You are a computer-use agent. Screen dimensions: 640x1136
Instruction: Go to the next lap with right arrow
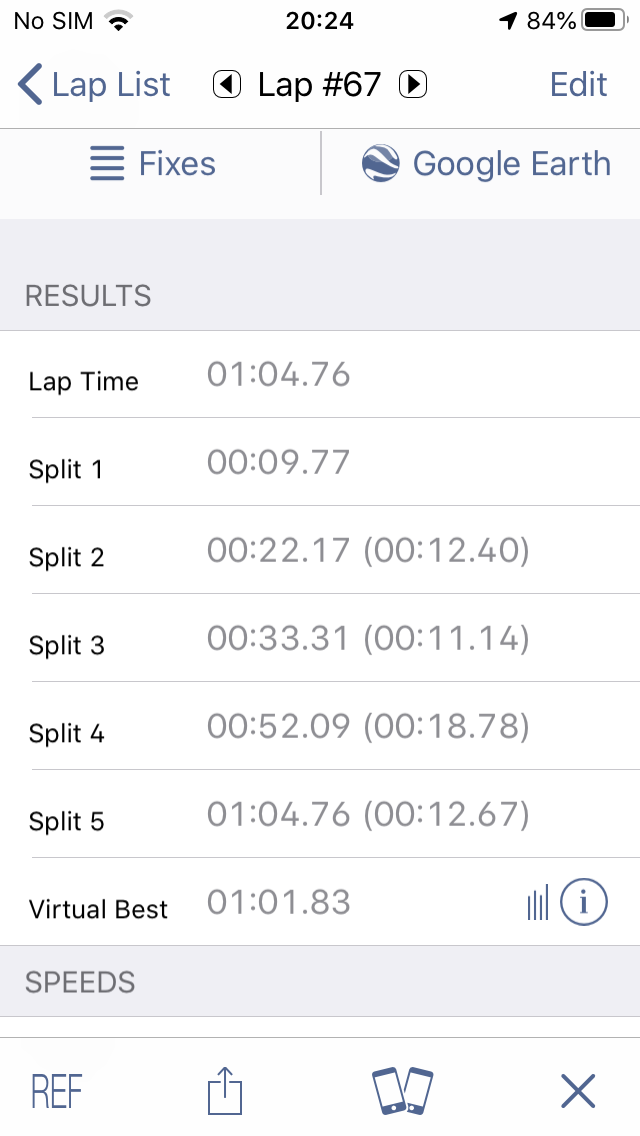413,85
